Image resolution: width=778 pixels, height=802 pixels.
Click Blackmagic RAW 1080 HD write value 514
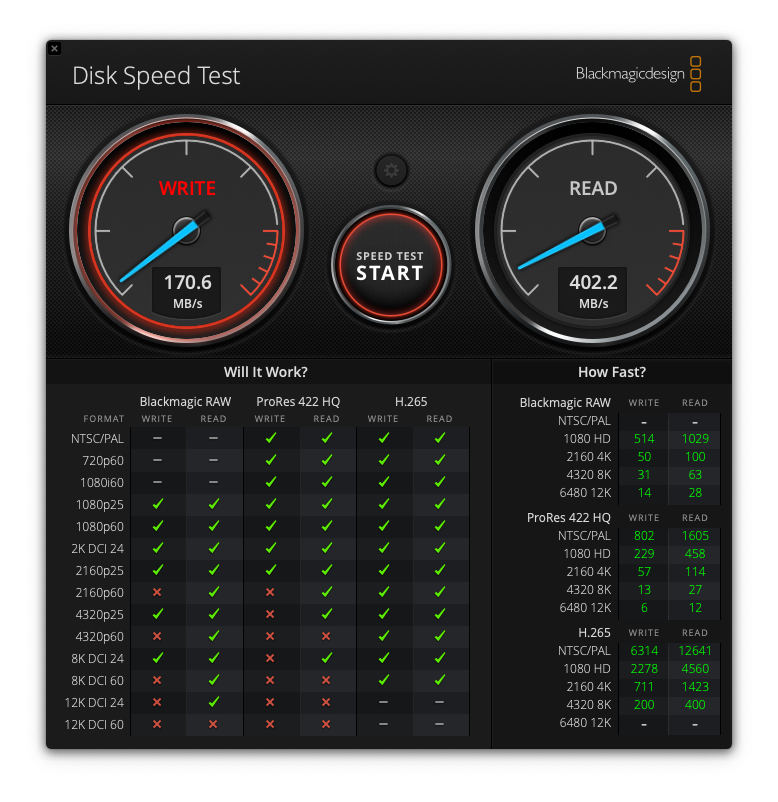click(644, 439)
